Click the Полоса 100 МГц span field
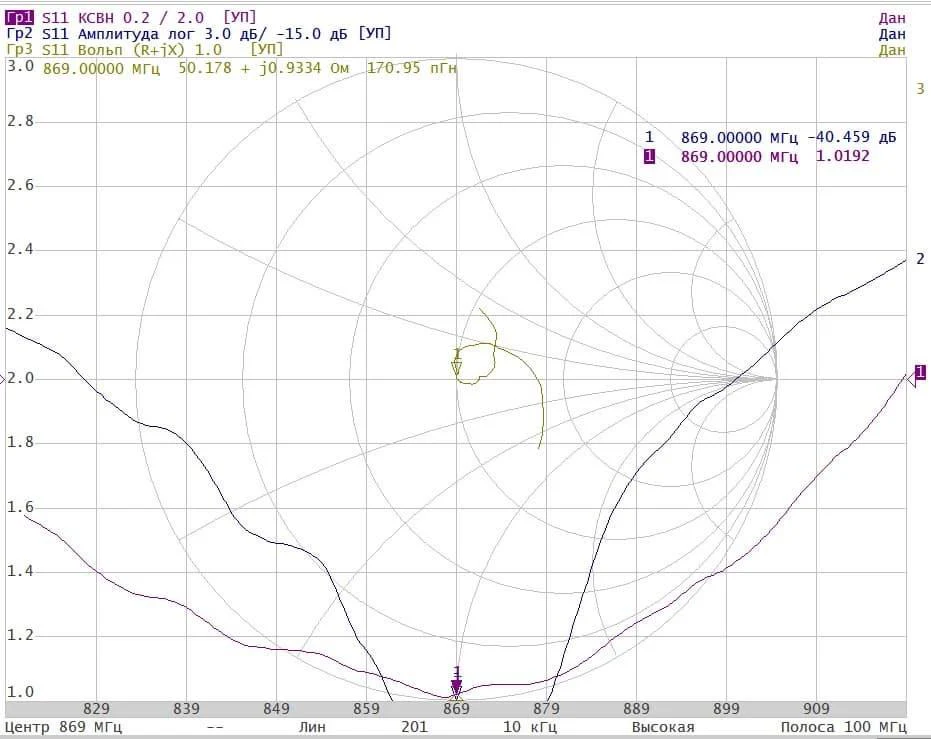This screenshot has width=931, height=739. pyautogui.click(x=843, y=727)
